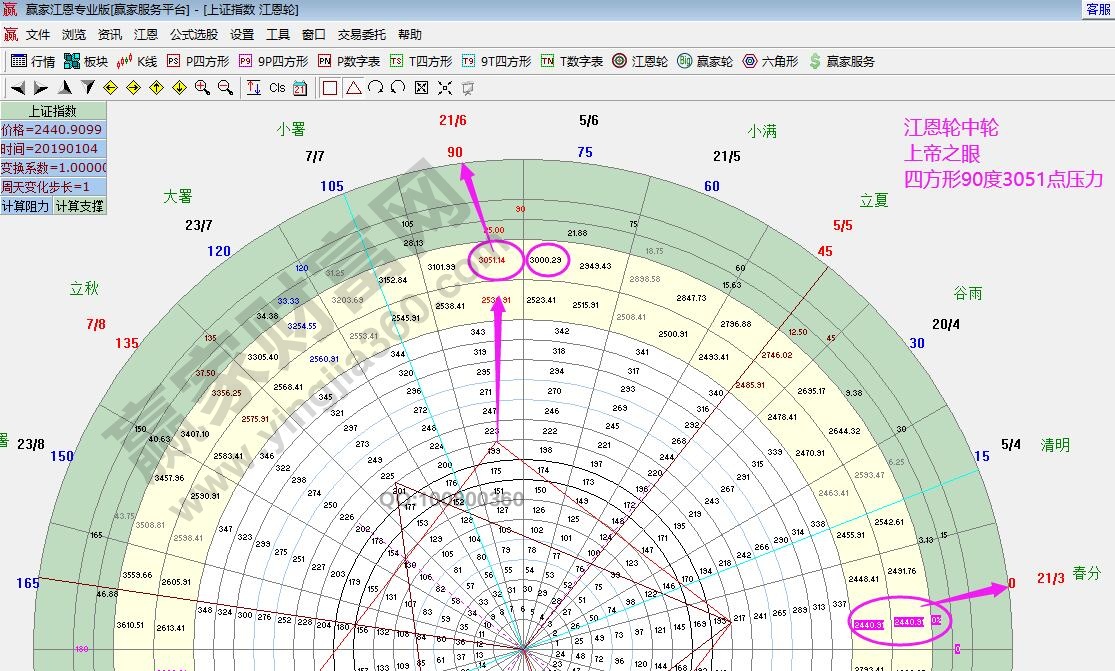Open the 板块 sector blocks icon

70,62
